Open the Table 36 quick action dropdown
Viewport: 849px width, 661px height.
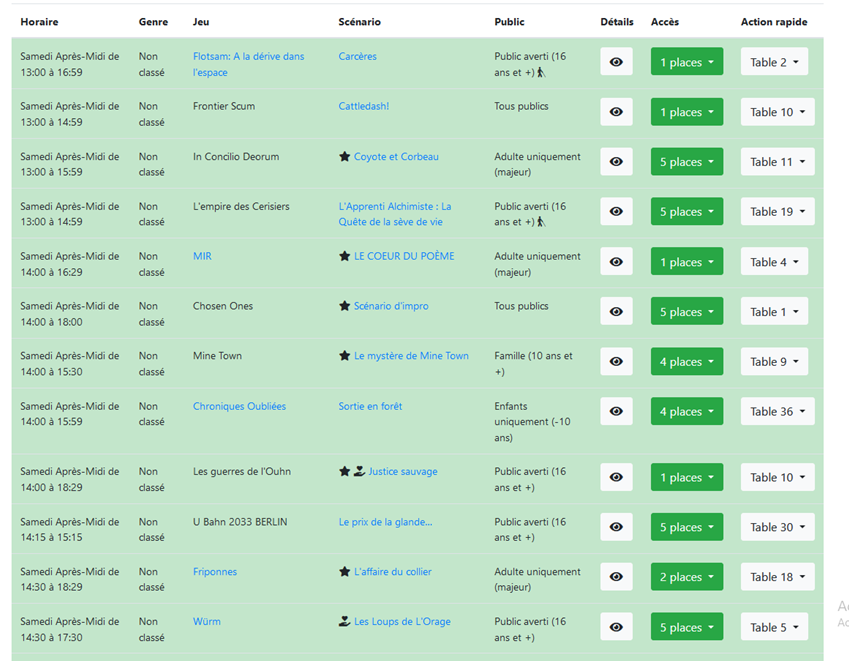tap(777, 412)
